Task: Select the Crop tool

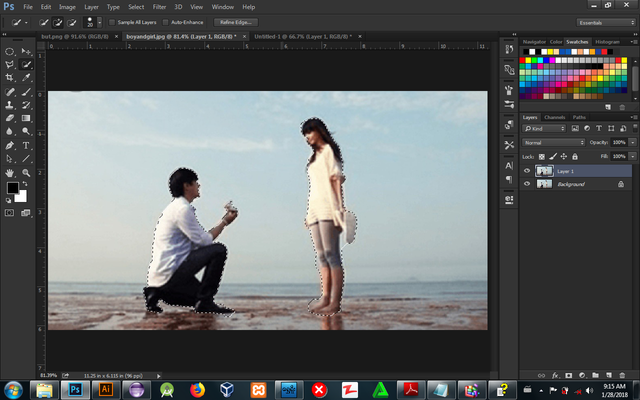Action: tap(10, 77)
